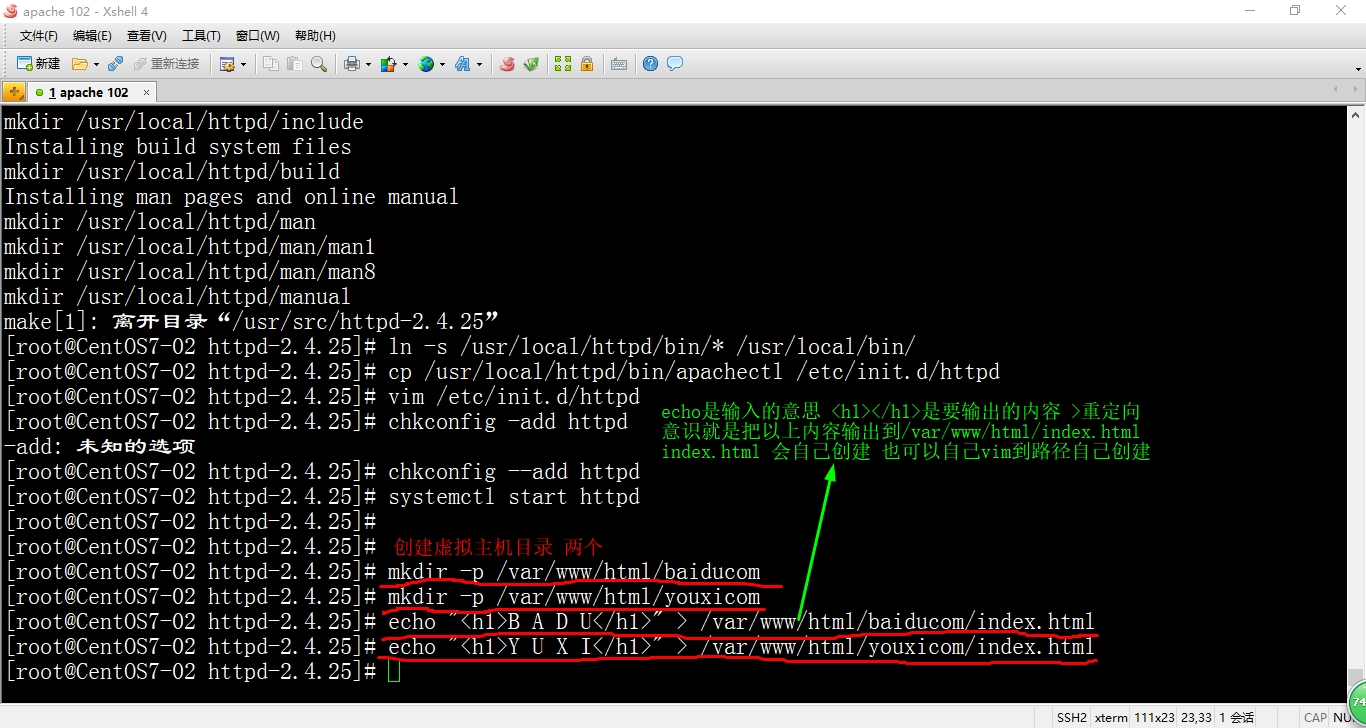The width and height of the screenshot is (1366, 728).
Task: Click the tab scroll right arrow
Action: point(1356,90)
